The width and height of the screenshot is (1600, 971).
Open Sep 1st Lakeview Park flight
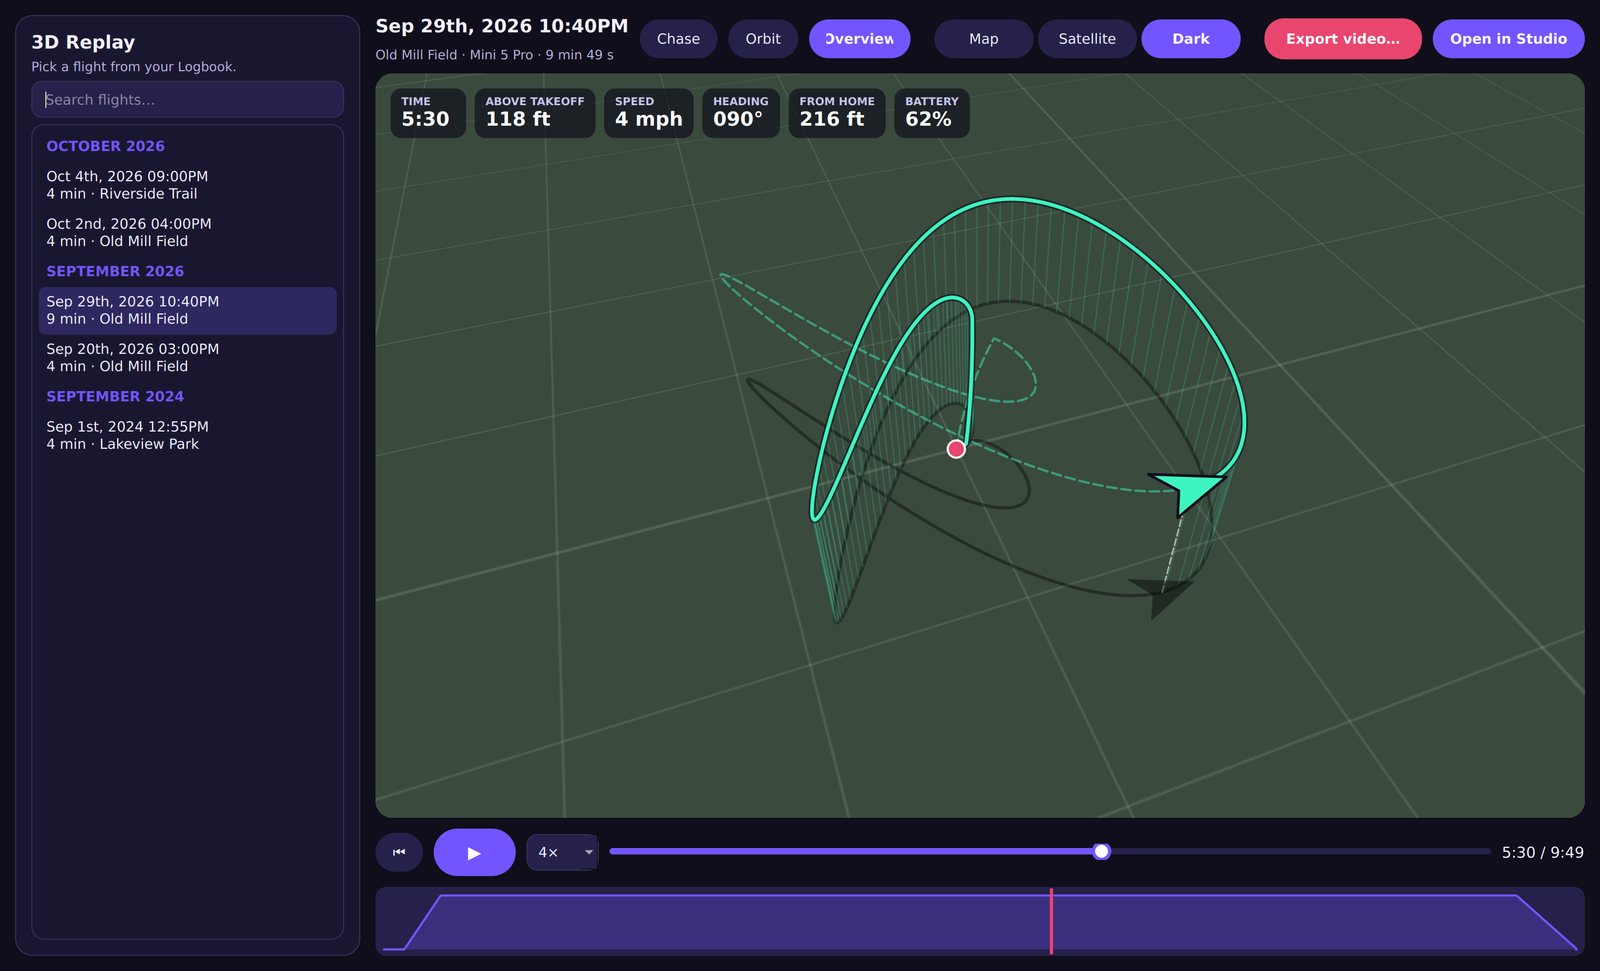point(188,435)
